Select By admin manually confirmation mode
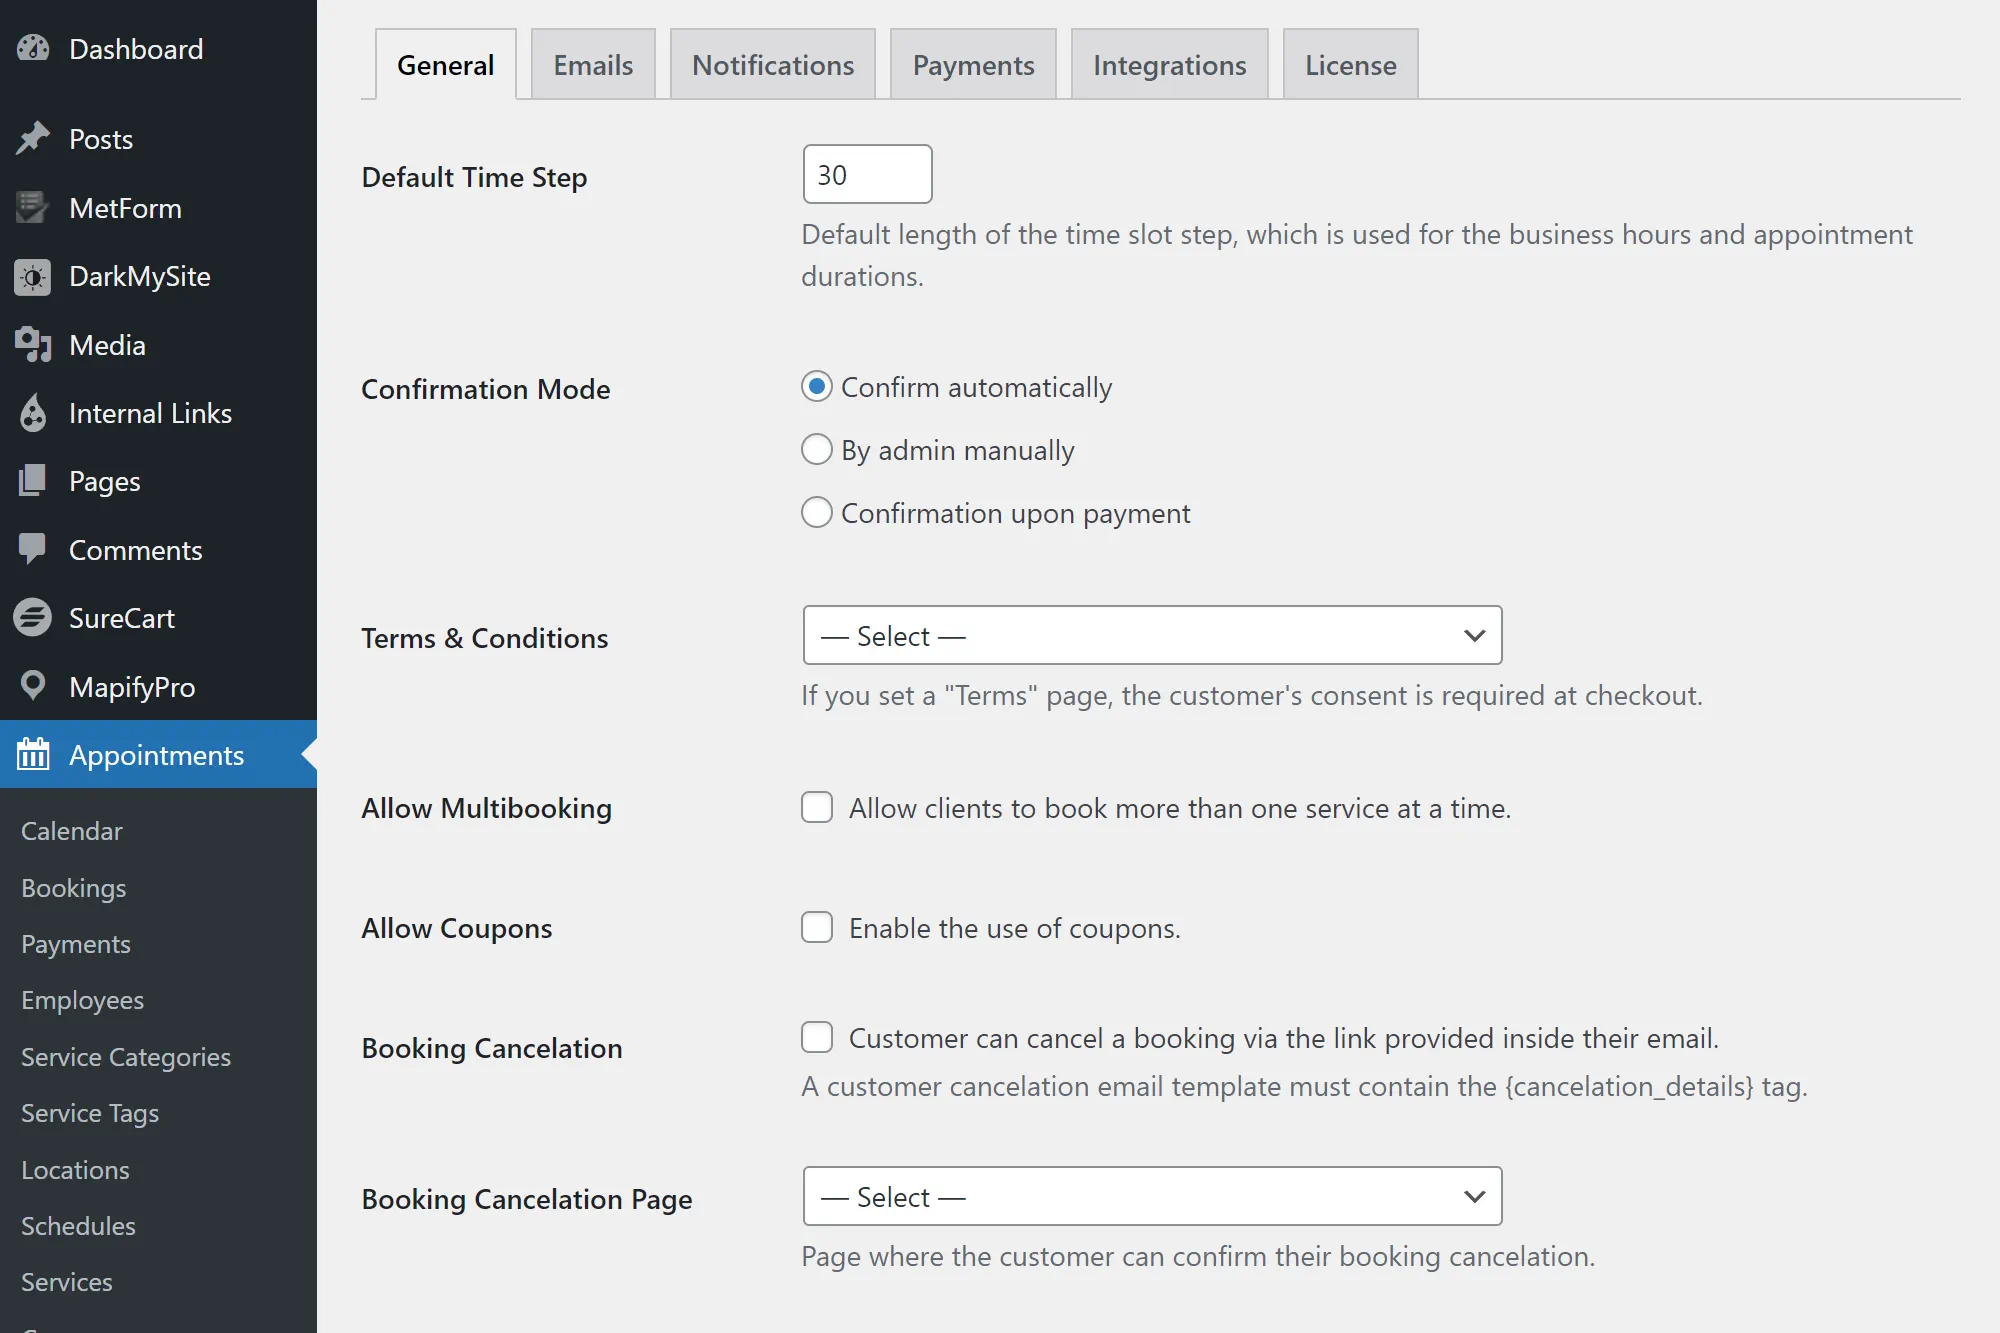The height and width of the screenshot is (1333, 2000). 817,449
